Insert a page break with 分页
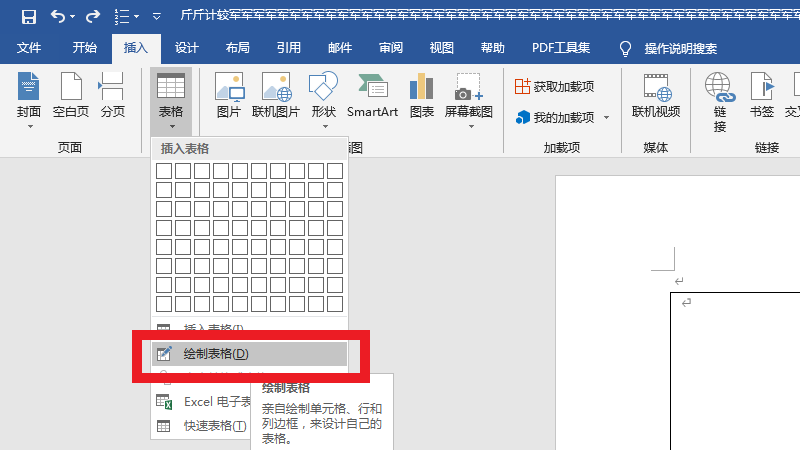Image resolution: width=800 pixels, height=450 pixels. pyautogui.click(x=112, y=96)
